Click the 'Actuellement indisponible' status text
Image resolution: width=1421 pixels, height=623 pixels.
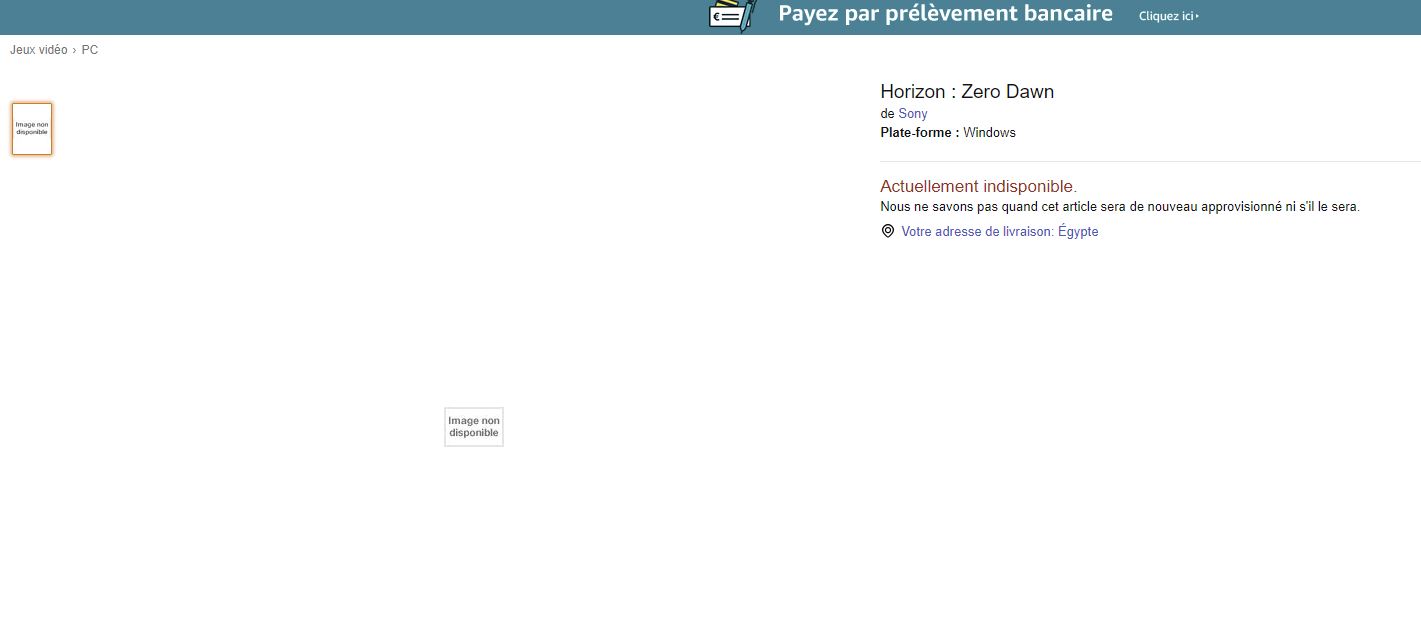[978, 186]
